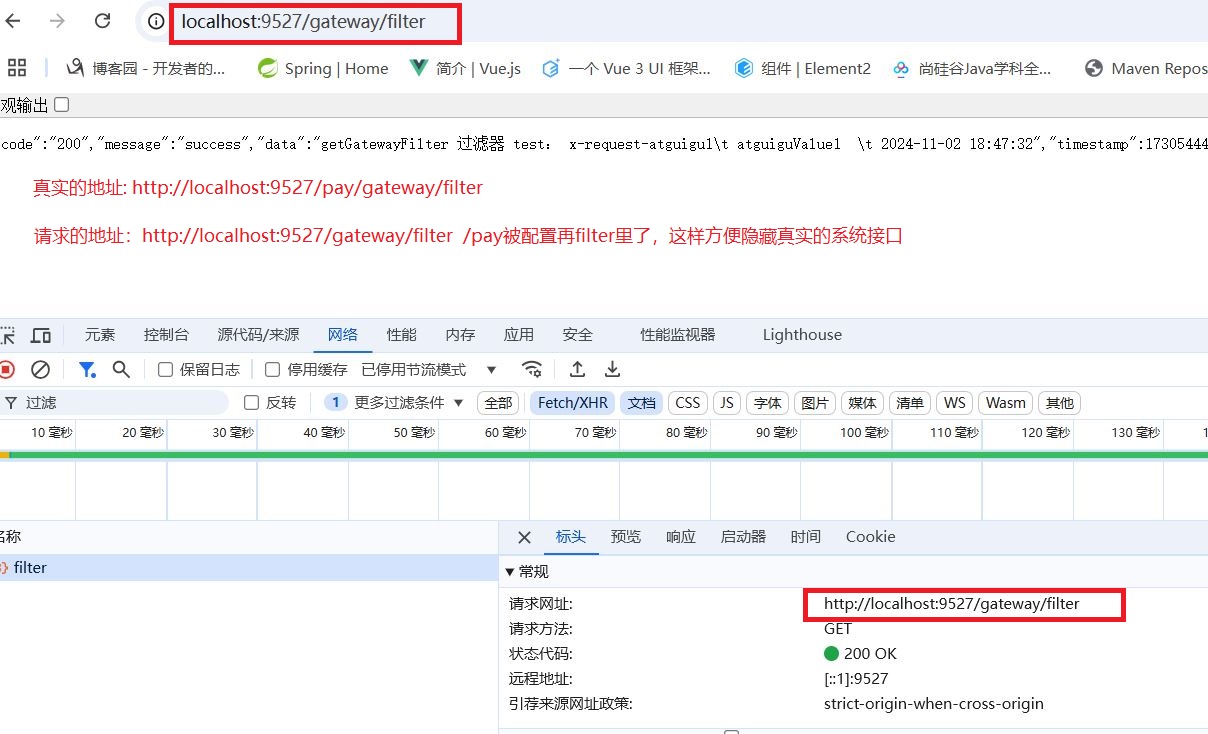Clear the network log
The image size is (1208, 734).
[40, 370]
